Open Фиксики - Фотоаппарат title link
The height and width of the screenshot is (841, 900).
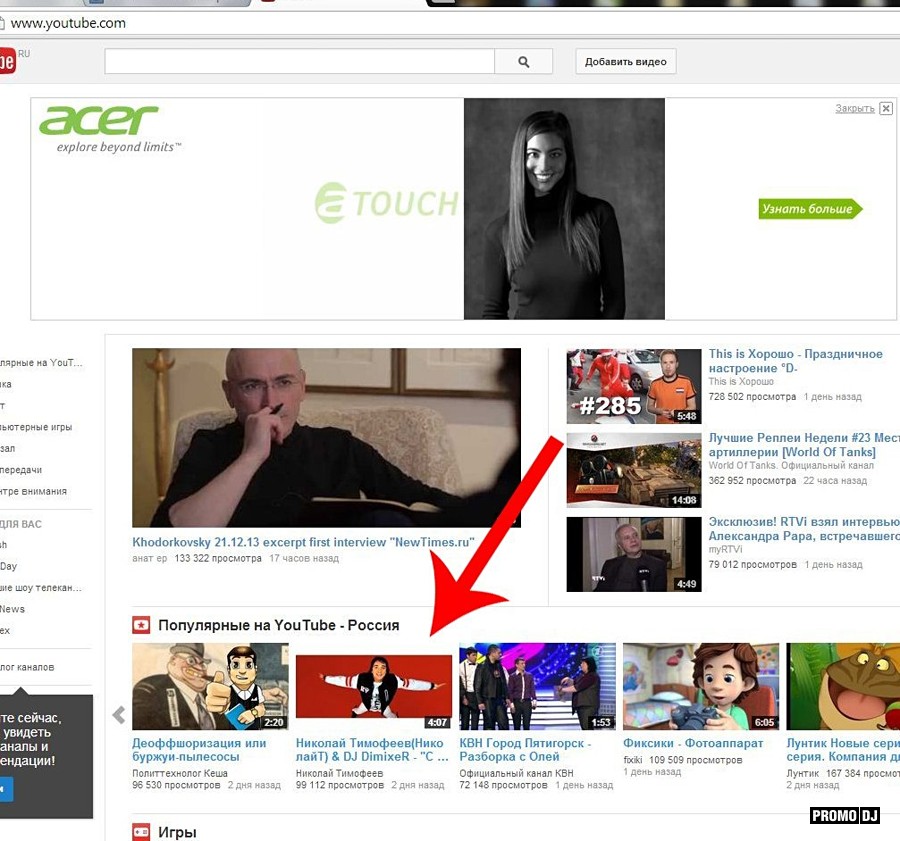[x=693, y=743]
